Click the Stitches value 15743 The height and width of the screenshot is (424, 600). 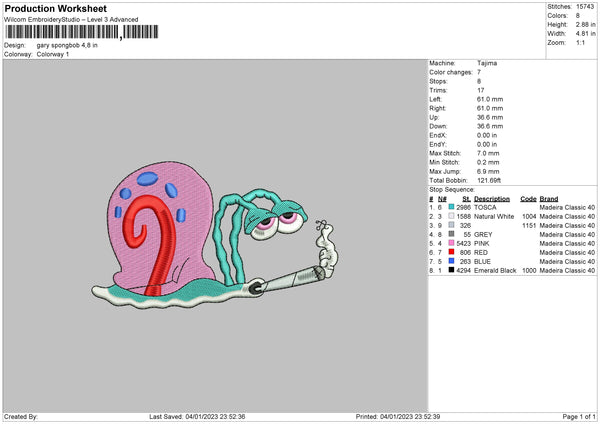click(585, 7)
